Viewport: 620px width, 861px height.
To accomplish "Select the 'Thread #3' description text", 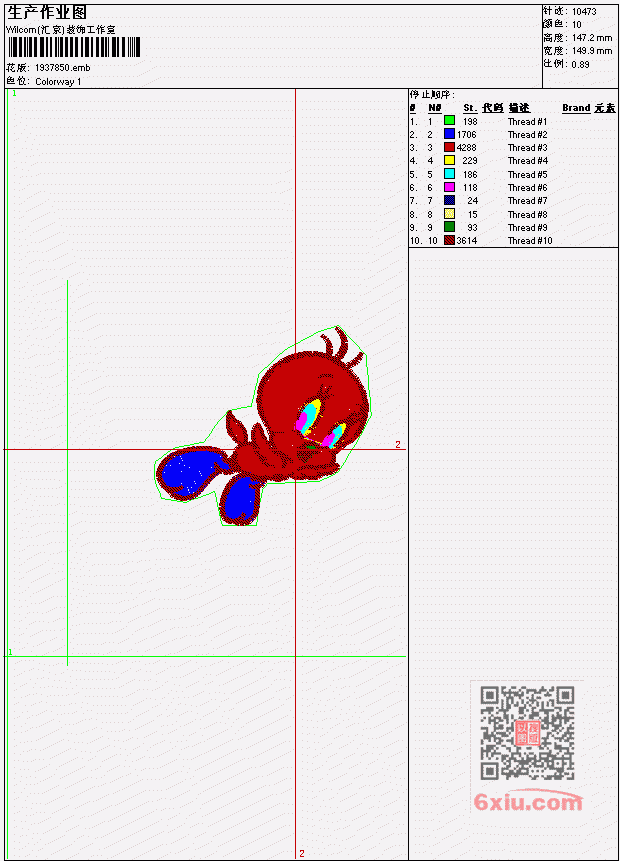I will [527, 148].
